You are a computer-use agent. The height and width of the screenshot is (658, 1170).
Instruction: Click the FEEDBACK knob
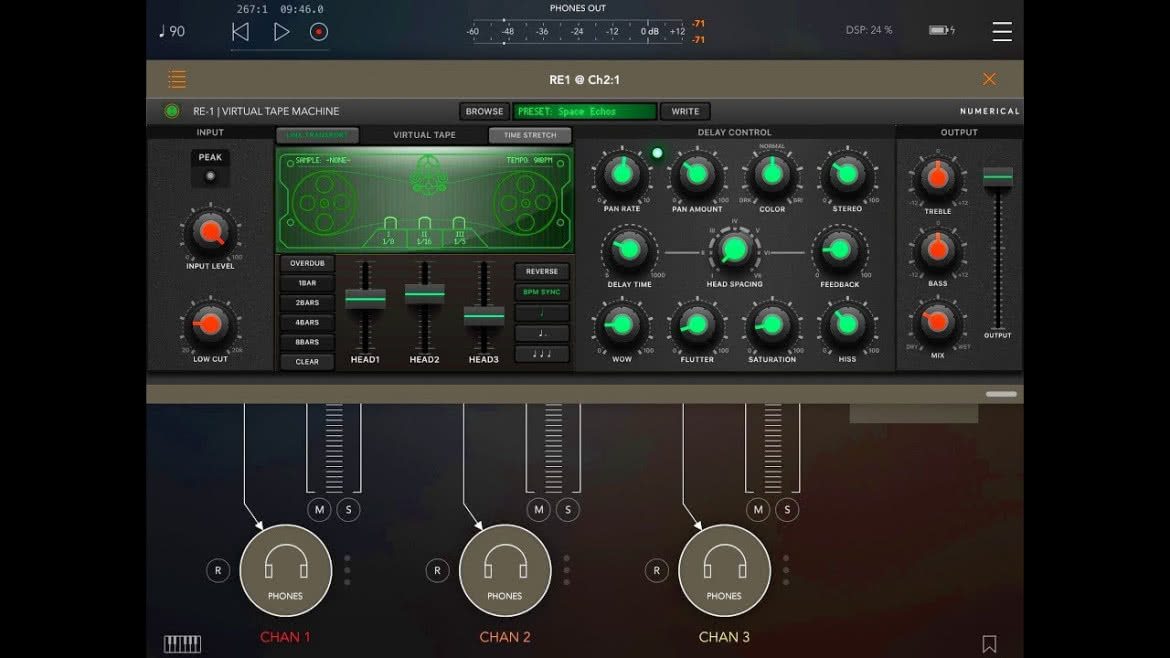(x=839, y=250)
